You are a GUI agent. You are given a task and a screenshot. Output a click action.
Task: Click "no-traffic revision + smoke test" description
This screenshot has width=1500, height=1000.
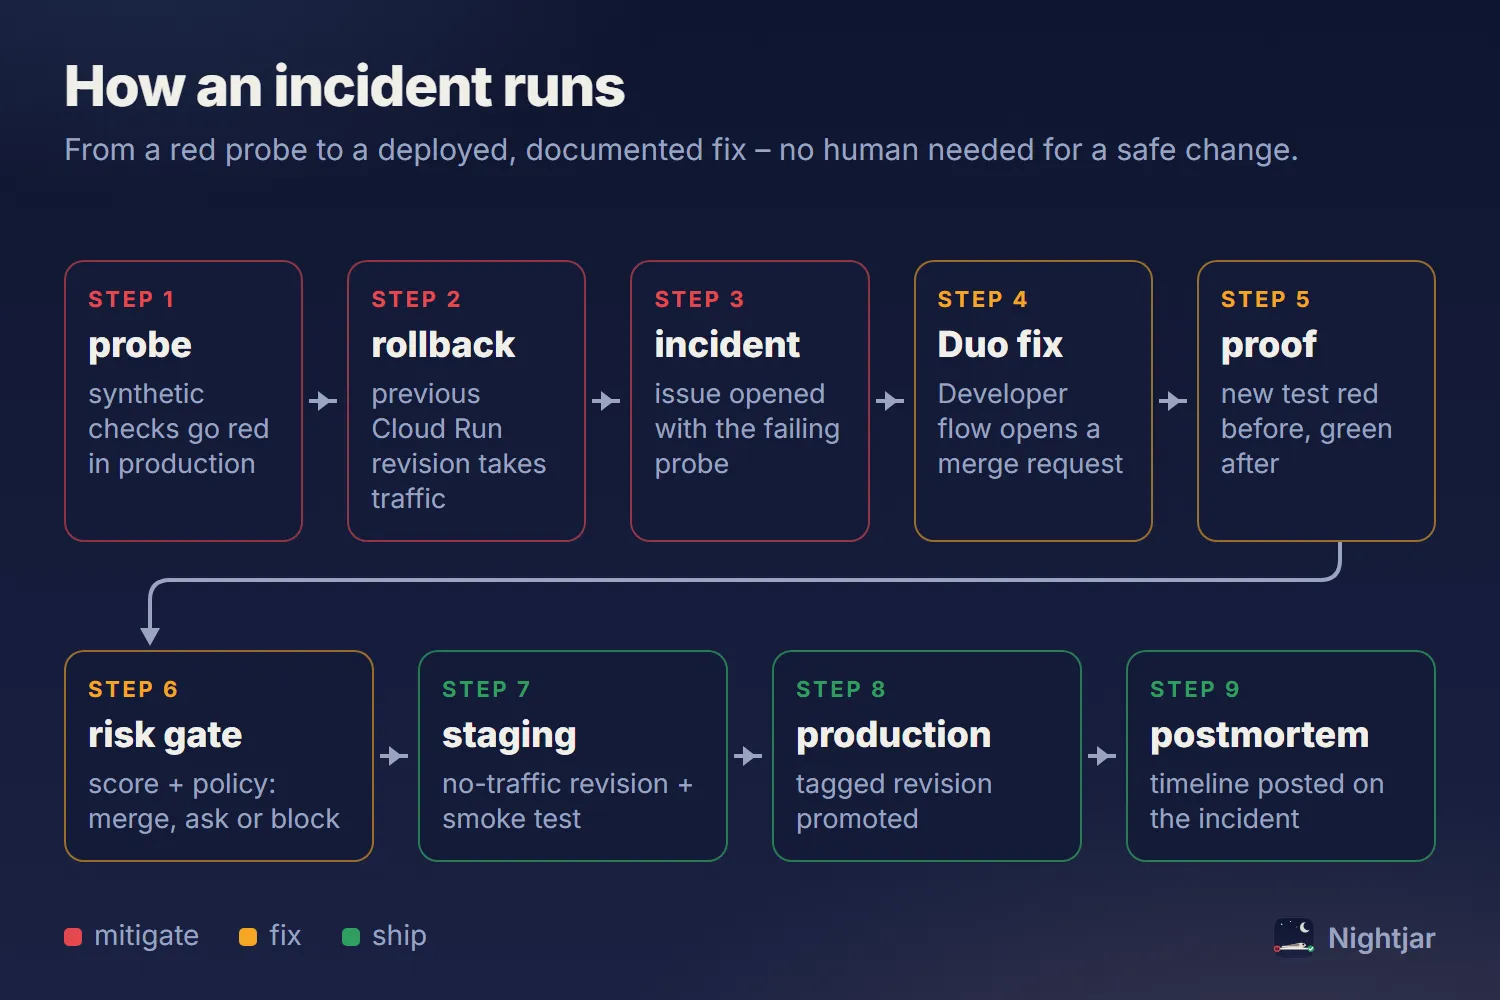click(x=567, y=801)
